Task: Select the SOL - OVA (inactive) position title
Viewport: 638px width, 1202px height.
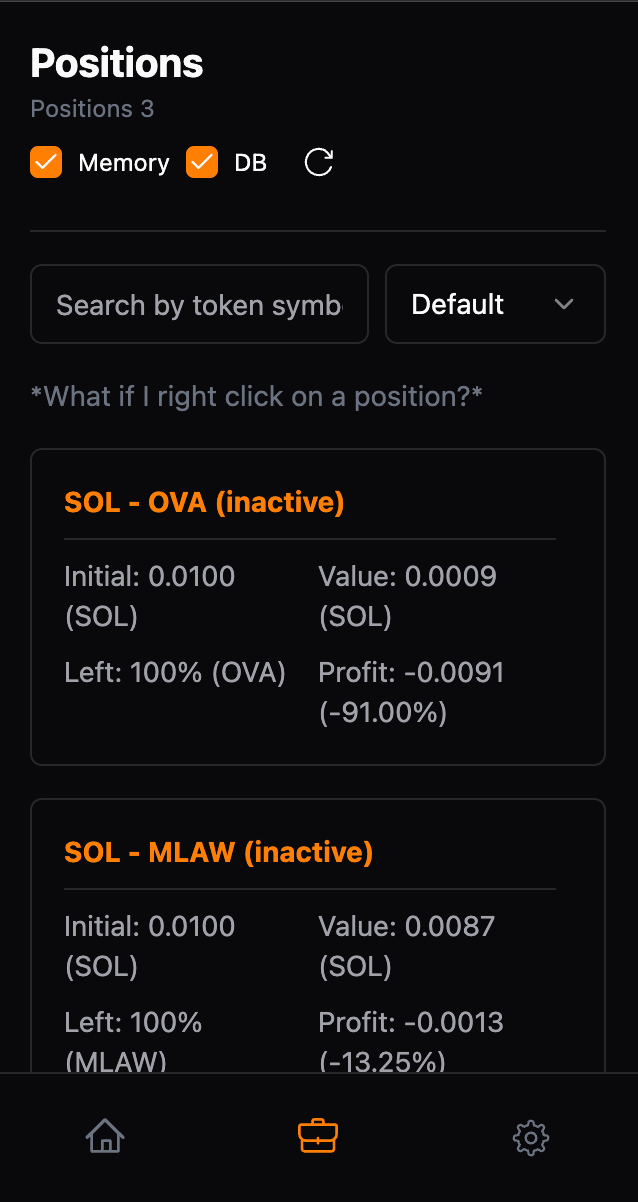Action: (204, 502)
